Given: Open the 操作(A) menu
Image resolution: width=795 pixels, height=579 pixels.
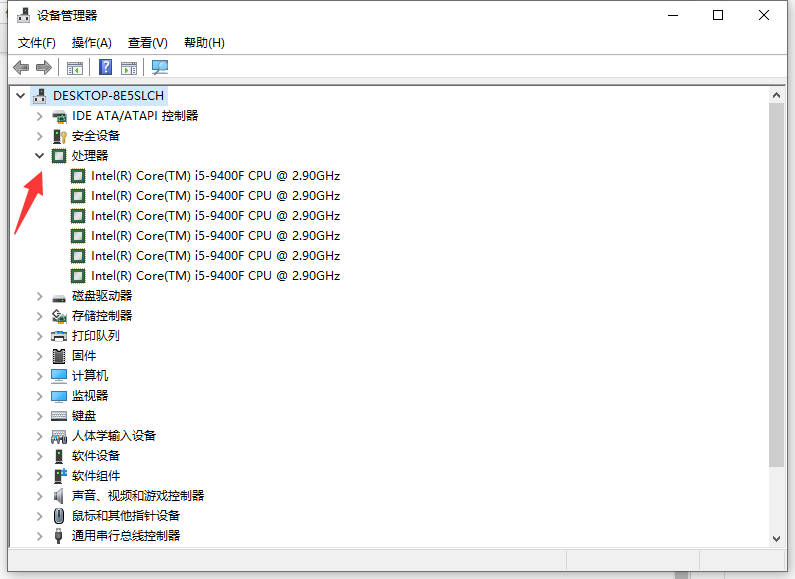Looking at the screenshot, I should pos(91,43).
